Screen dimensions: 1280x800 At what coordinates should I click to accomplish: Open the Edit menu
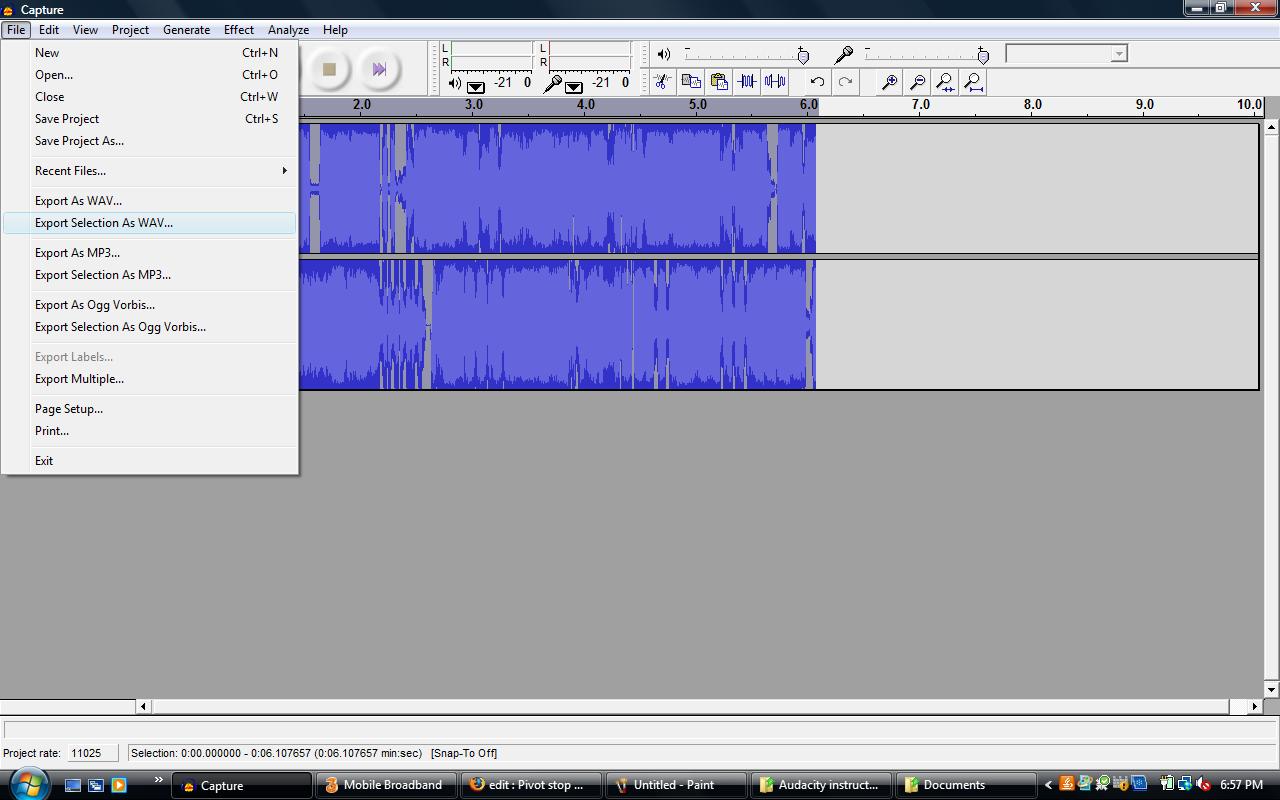coord(49,29)
